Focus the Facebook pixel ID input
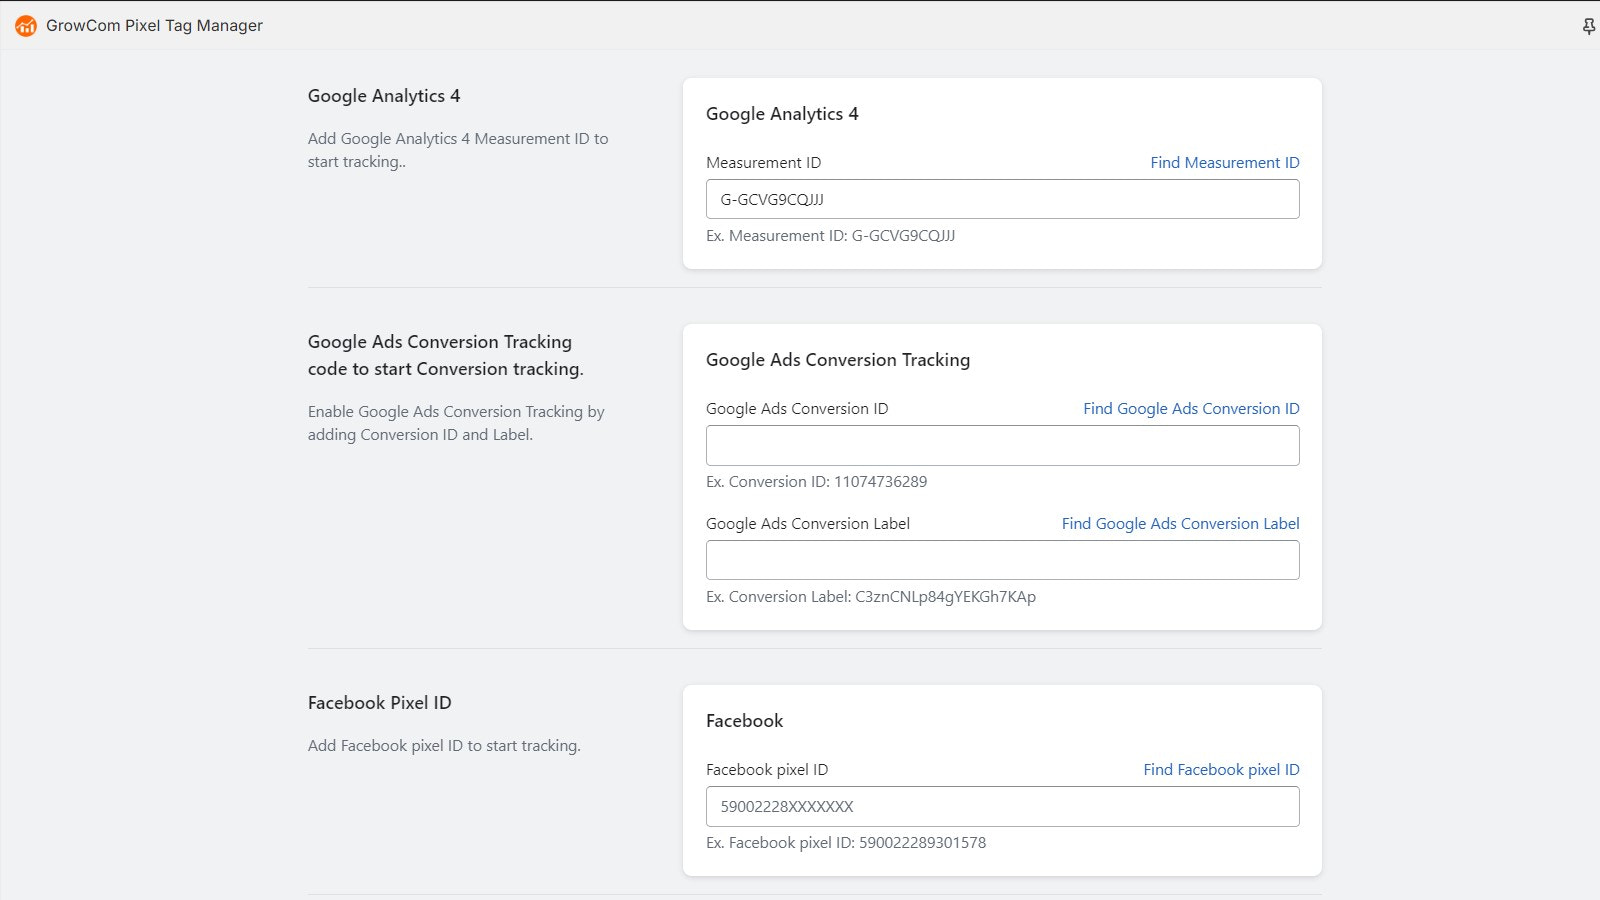The image size is (1600, 900). 1002,806
